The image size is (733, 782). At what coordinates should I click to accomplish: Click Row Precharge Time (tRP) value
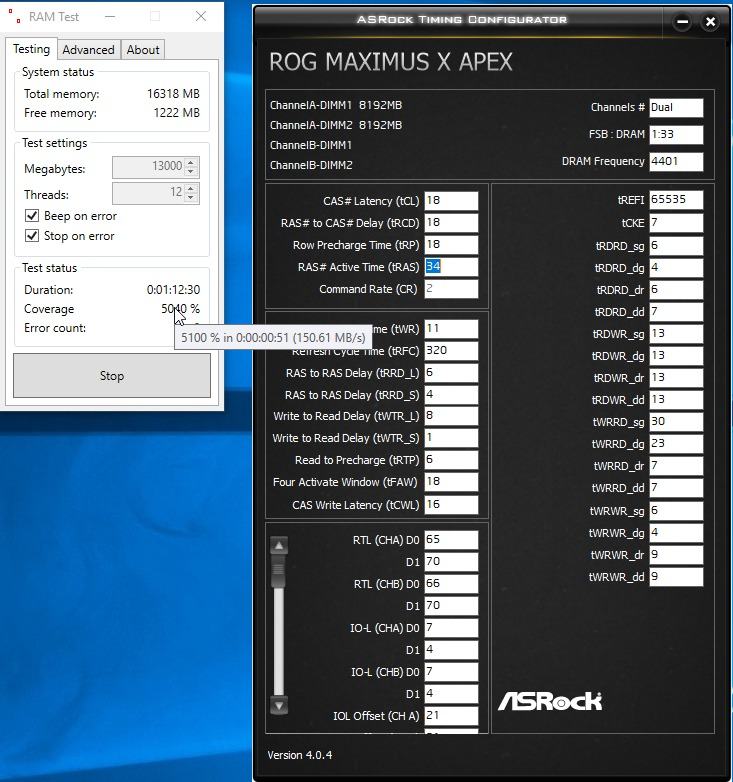pyautogui.click(x=451, y=244)
